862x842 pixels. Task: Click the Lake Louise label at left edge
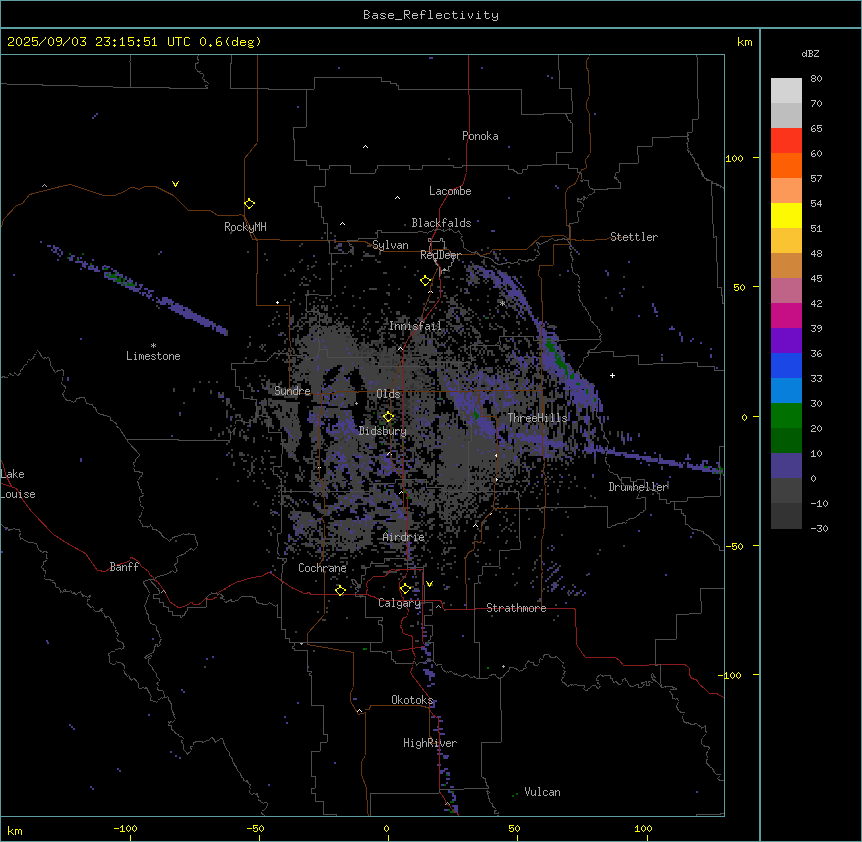coord(18,484)
